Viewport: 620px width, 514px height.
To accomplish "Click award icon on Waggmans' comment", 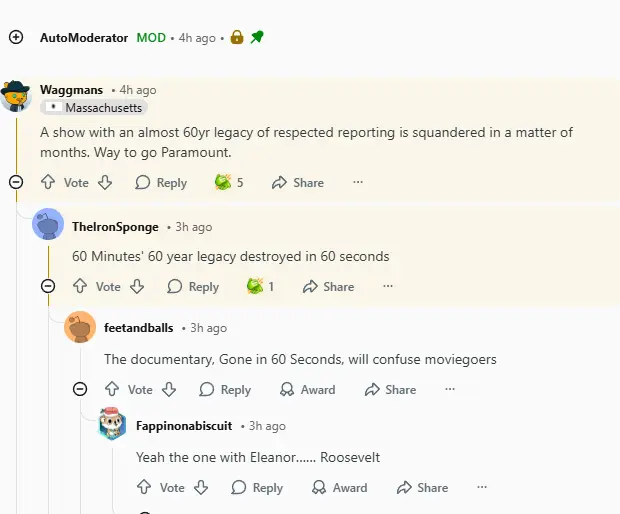I will [223, 183].
